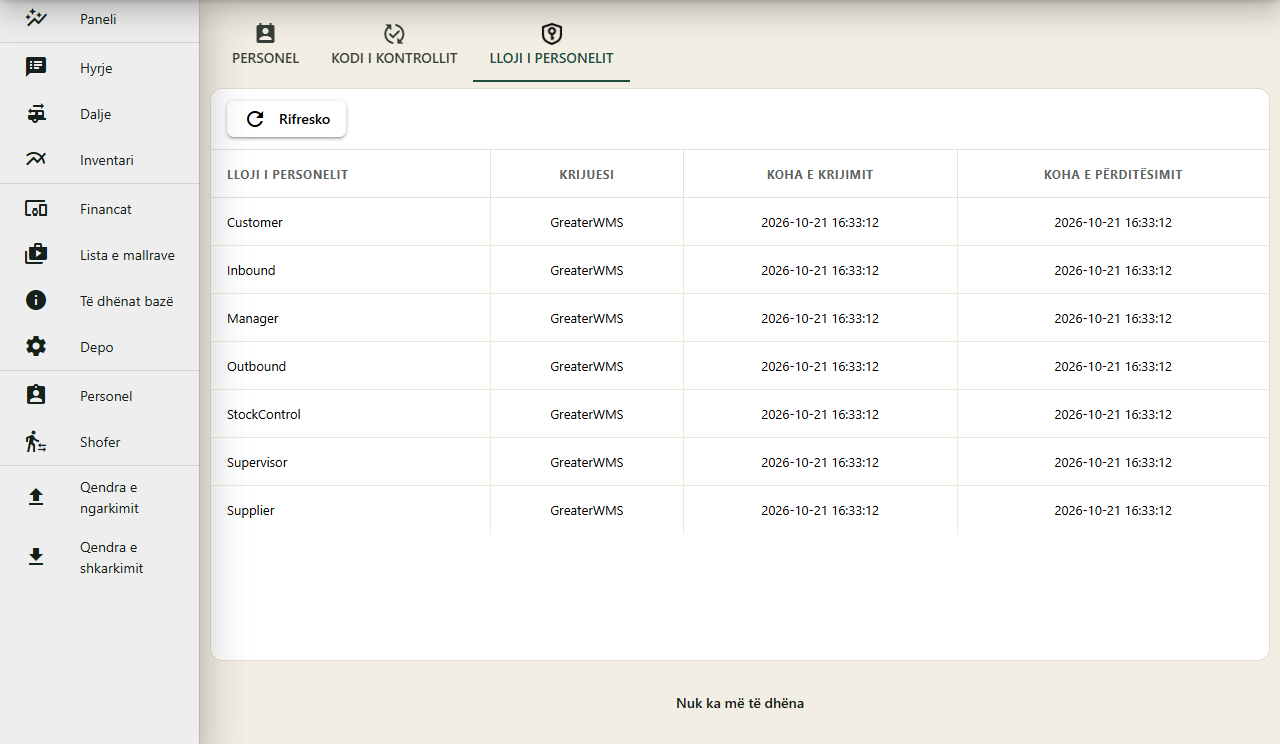This screenshot has width=1280, height=744.
Task: Click the Shofer driver icon
Action: coord(36,442)
